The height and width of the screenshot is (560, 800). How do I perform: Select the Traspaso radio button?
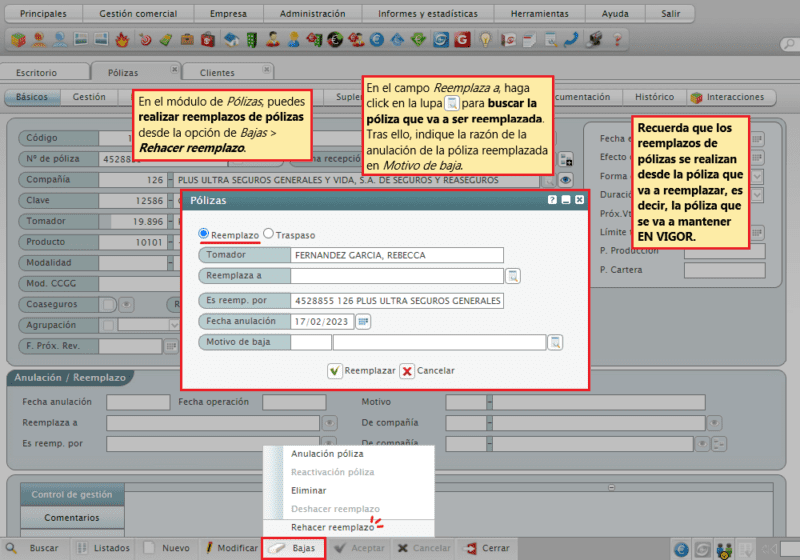coord(268,234)
